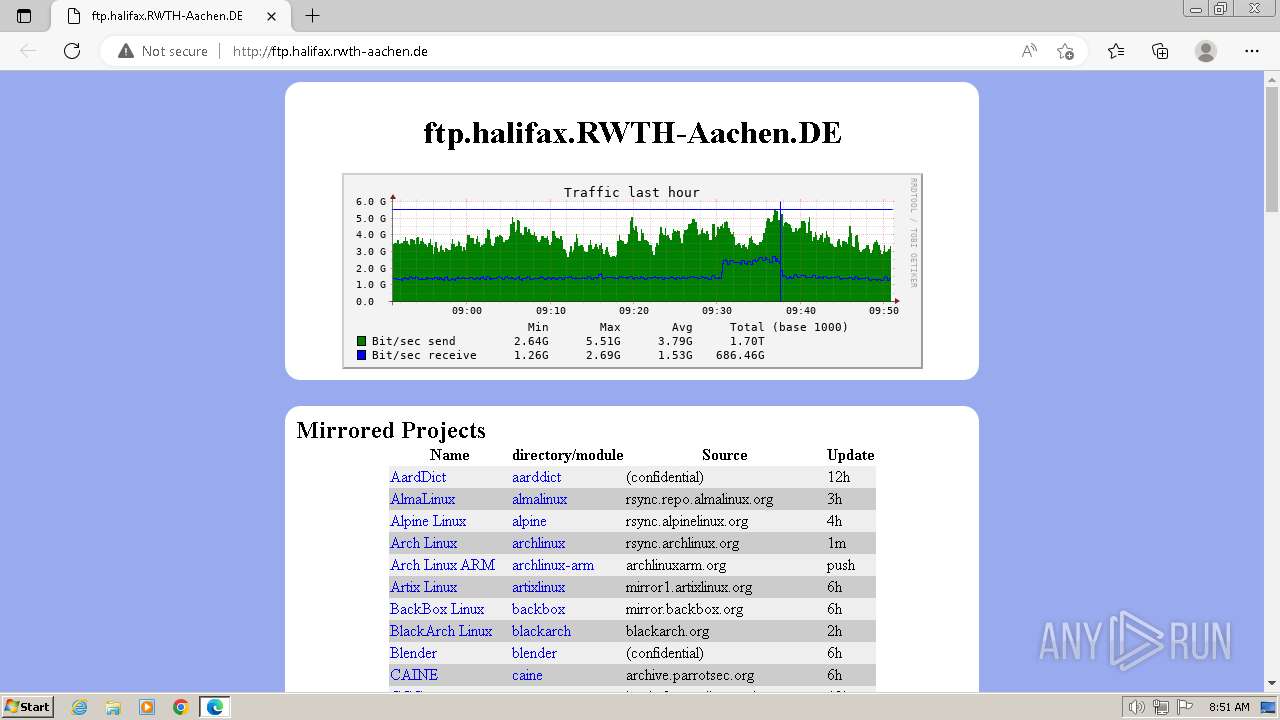
Task: Open the BlackArch Linux project link
Action: pyautogui.click(x=441, y=631)
